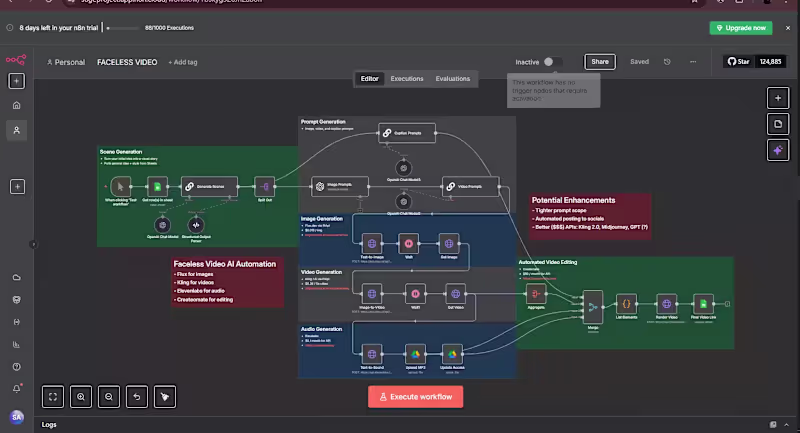The height and width of the screenshot is (433, 800).
Task: Switch to the Evaluations tab
Action: pyautogui.click(x=453, y=79)
